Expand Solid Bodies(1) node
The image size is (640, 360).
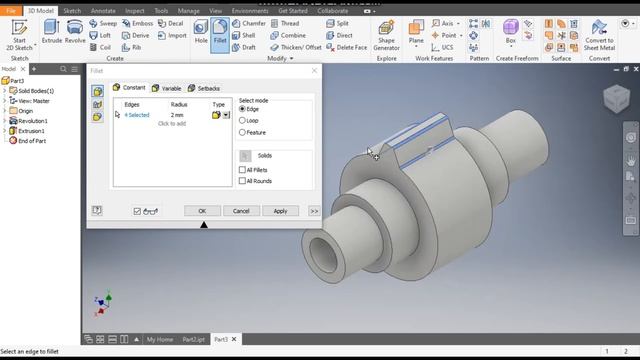4,91
